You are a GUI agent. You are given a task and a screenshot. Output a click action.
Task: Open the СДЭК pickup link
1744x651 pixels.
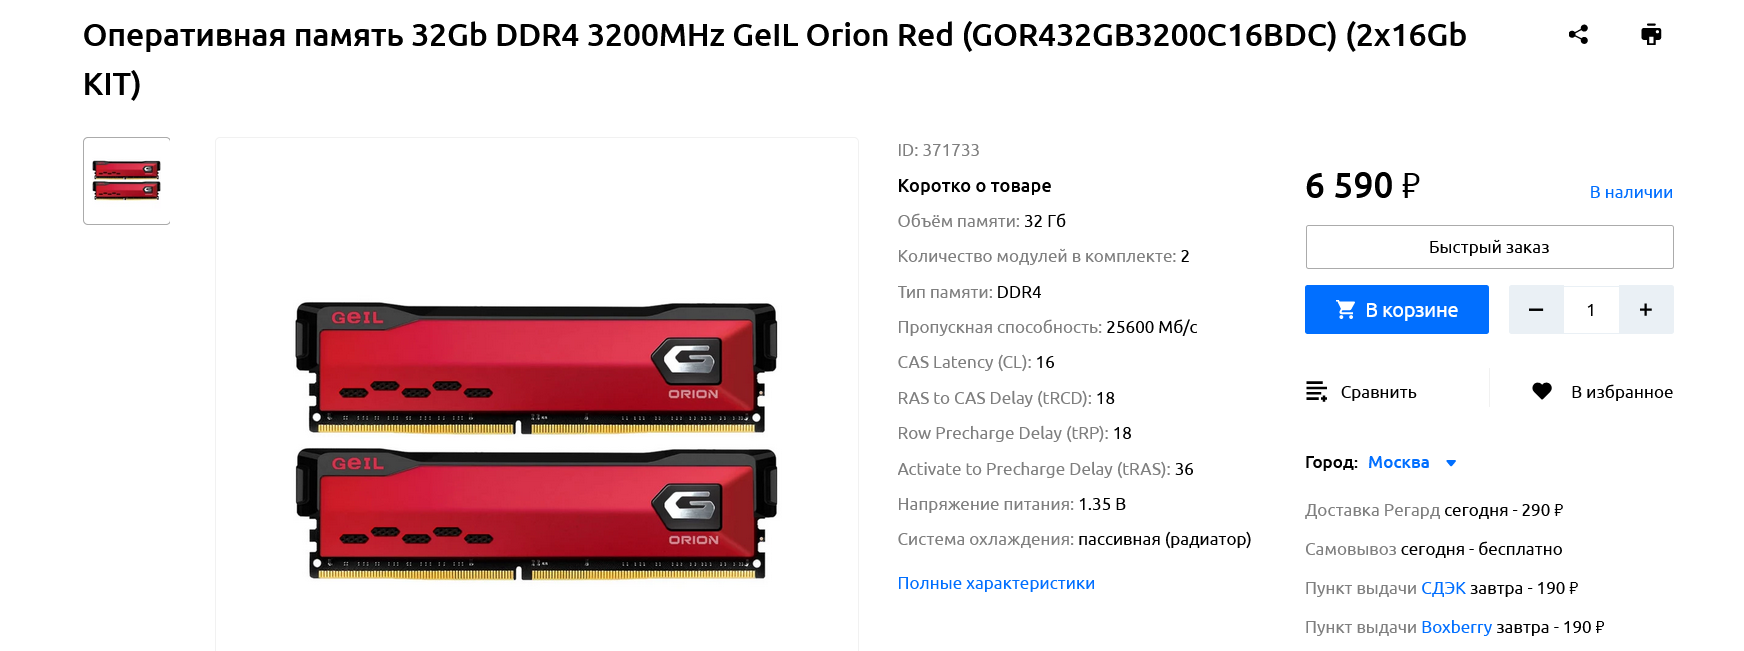pyautogui.click(x=1443, y=588)
